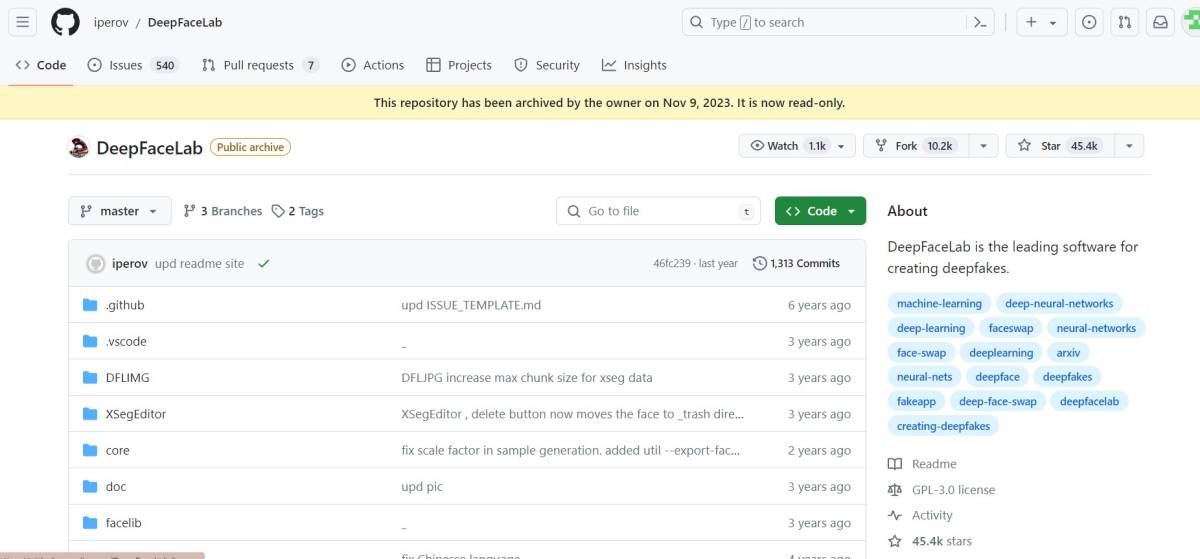Click the .vscode folder icon
This screenshot has width=1200, height=559.
(x=90, y=341)
